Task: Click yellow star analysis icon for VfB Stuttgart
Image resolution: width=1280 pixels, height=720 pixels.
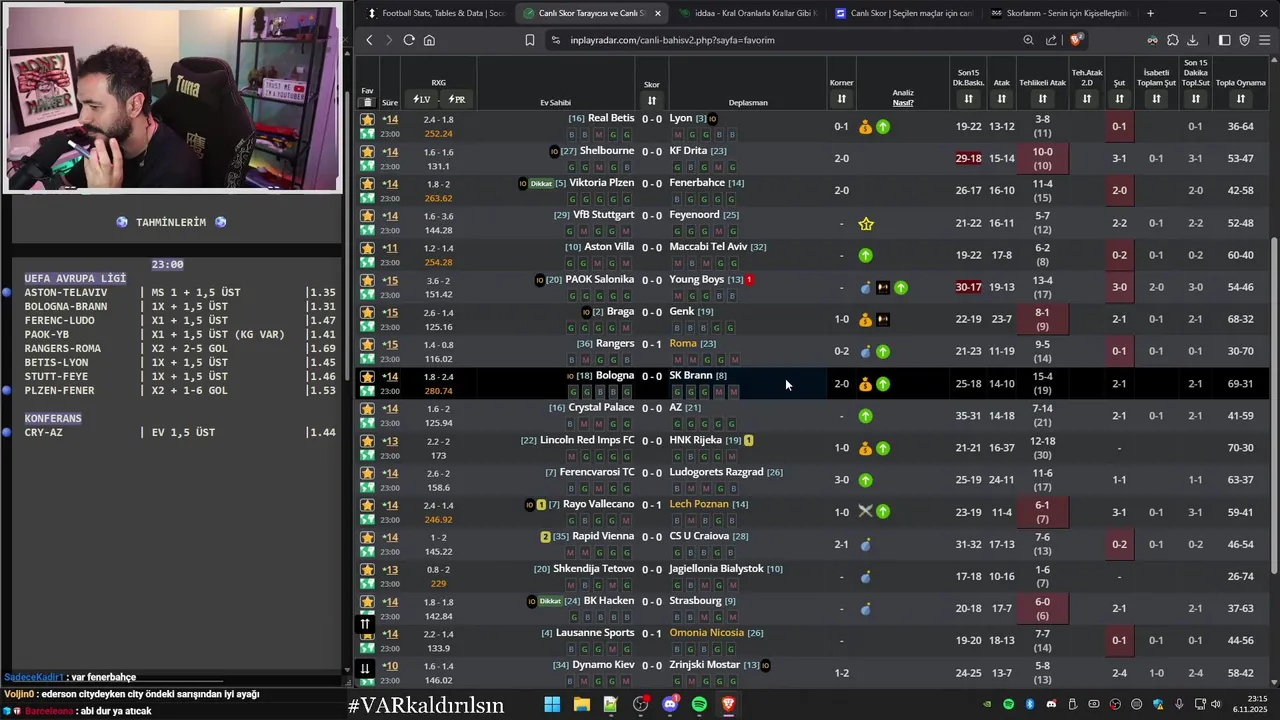Action: click(x=866, y=223)
